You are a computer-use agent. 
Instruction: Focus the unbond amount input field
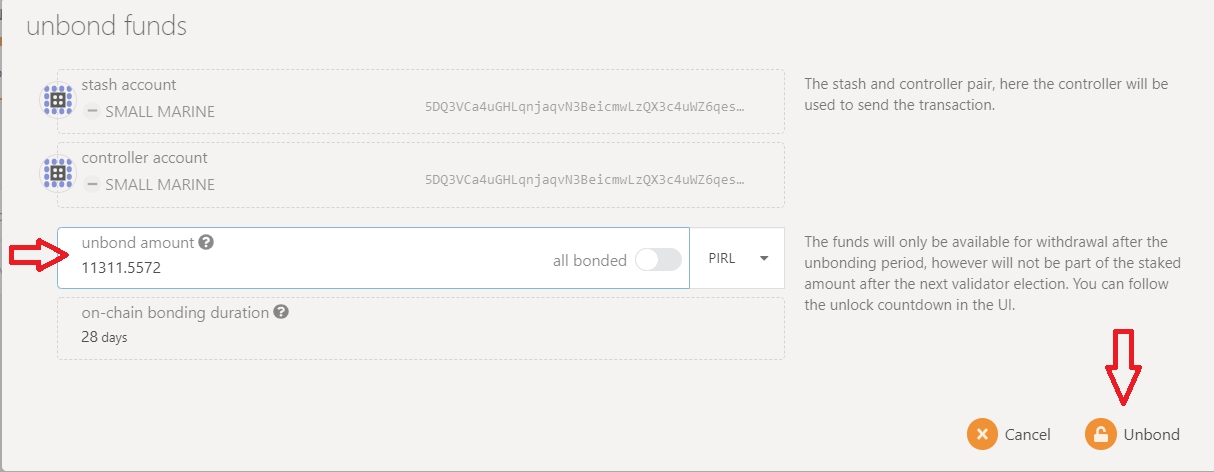click(300, 268)
